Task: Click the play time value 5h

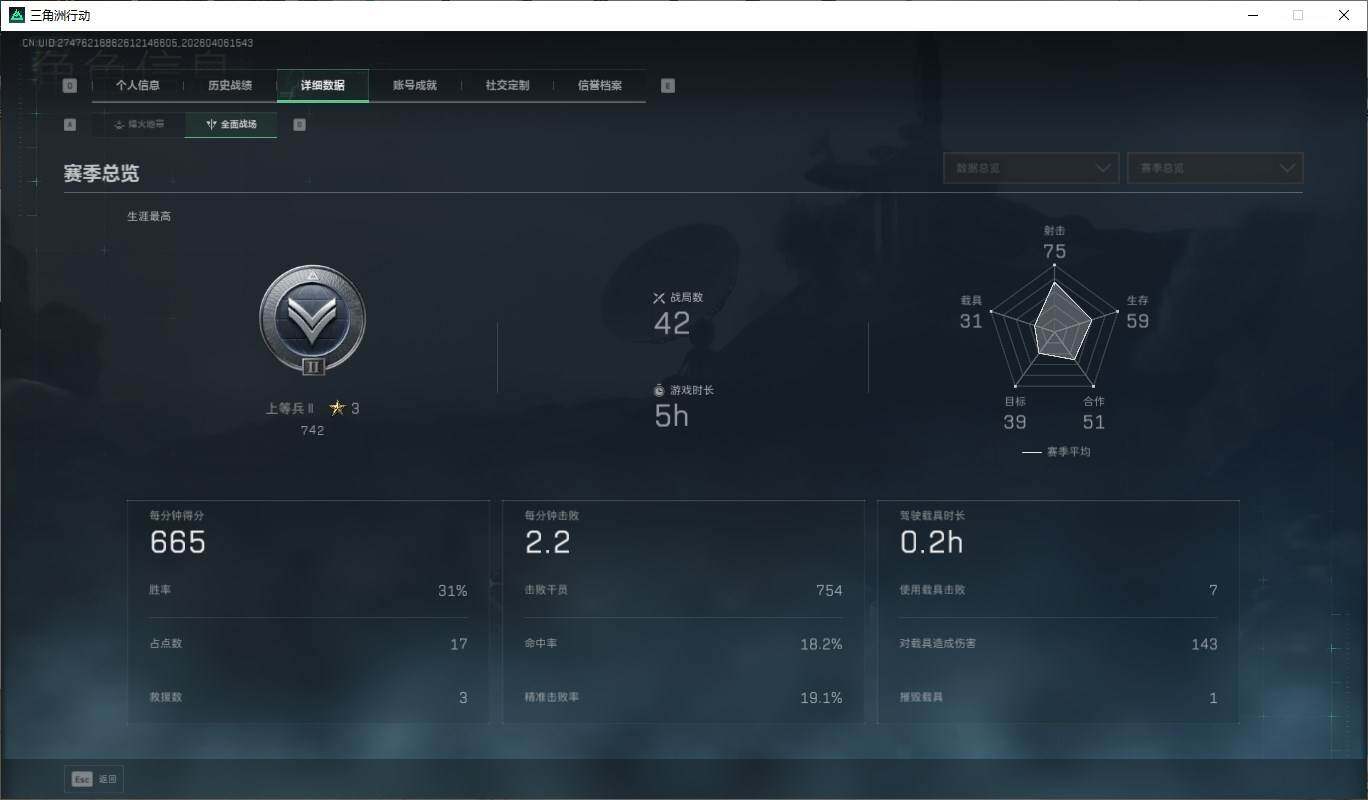Action: tap(672, 416)
